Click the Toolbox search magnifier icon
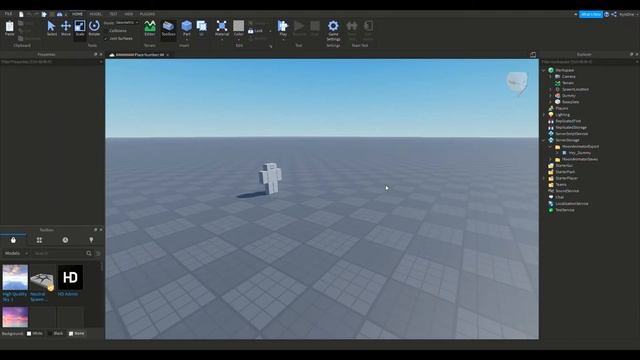Image resolution: width=640 pixels, height=360 pixels. pyautogui.click(x=89, y=253)
